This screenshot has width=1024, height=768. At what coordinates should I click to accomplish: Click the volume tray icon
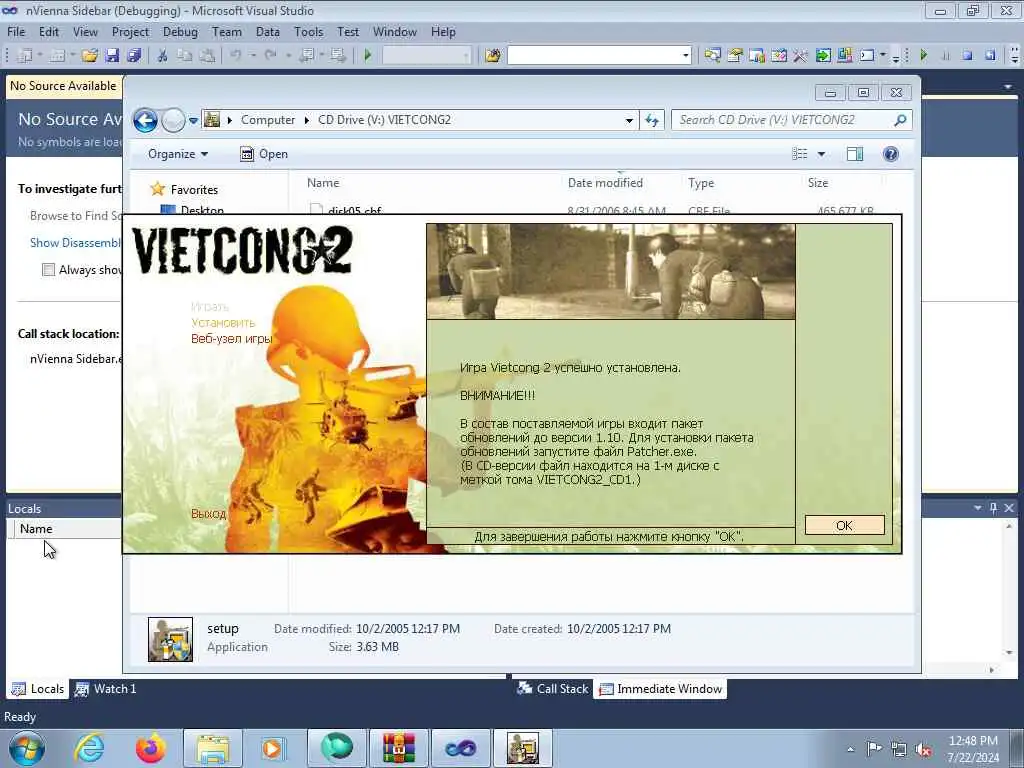point(923,750)
